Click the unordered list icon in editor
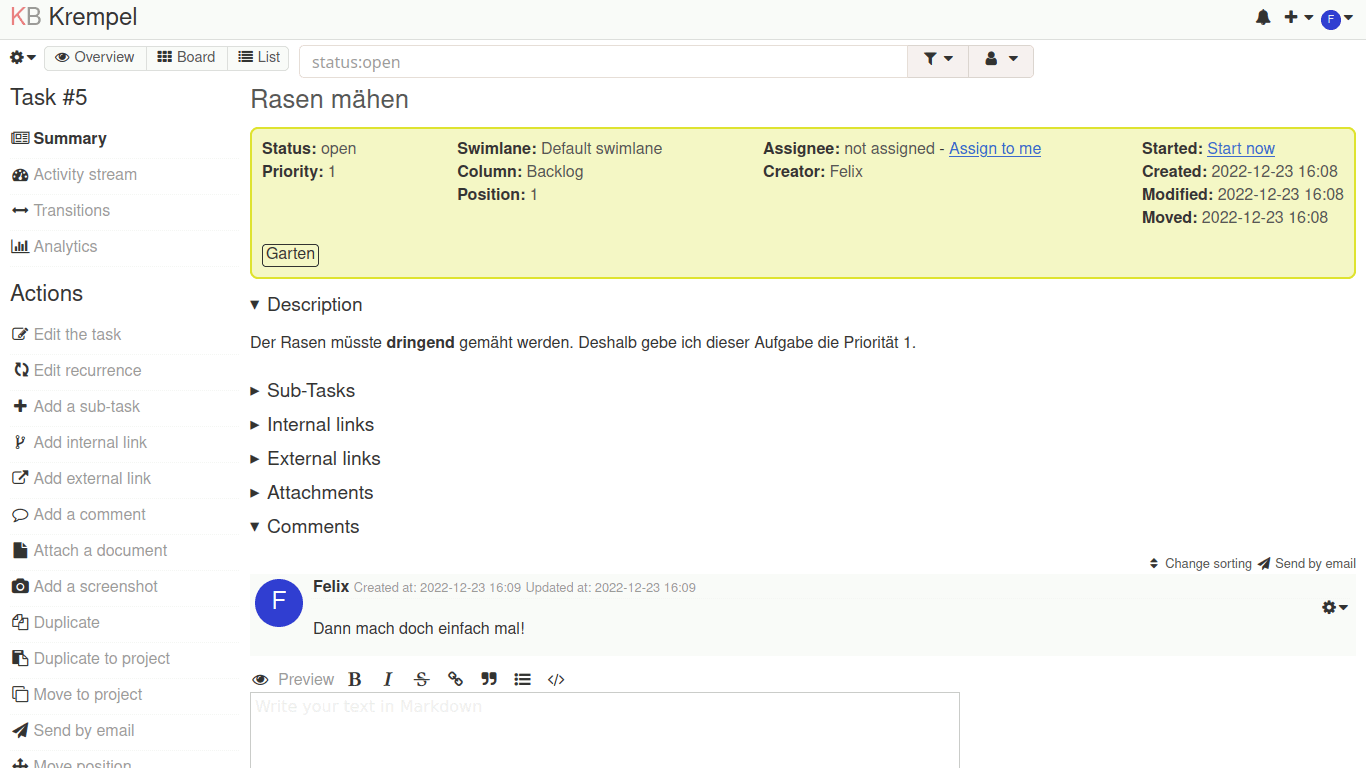This screenshot has width=1366, height=768. 522,680
